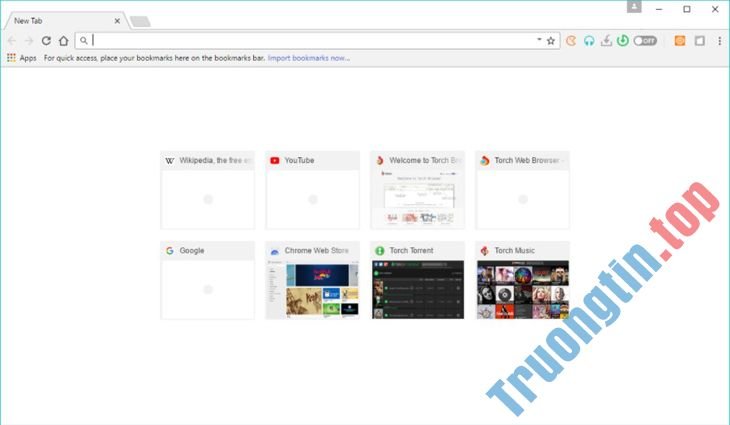The height and width of the screenshot is (425, 730).
Task: Open the Torch Web Browser tile
Action: (x=522, y=190)
